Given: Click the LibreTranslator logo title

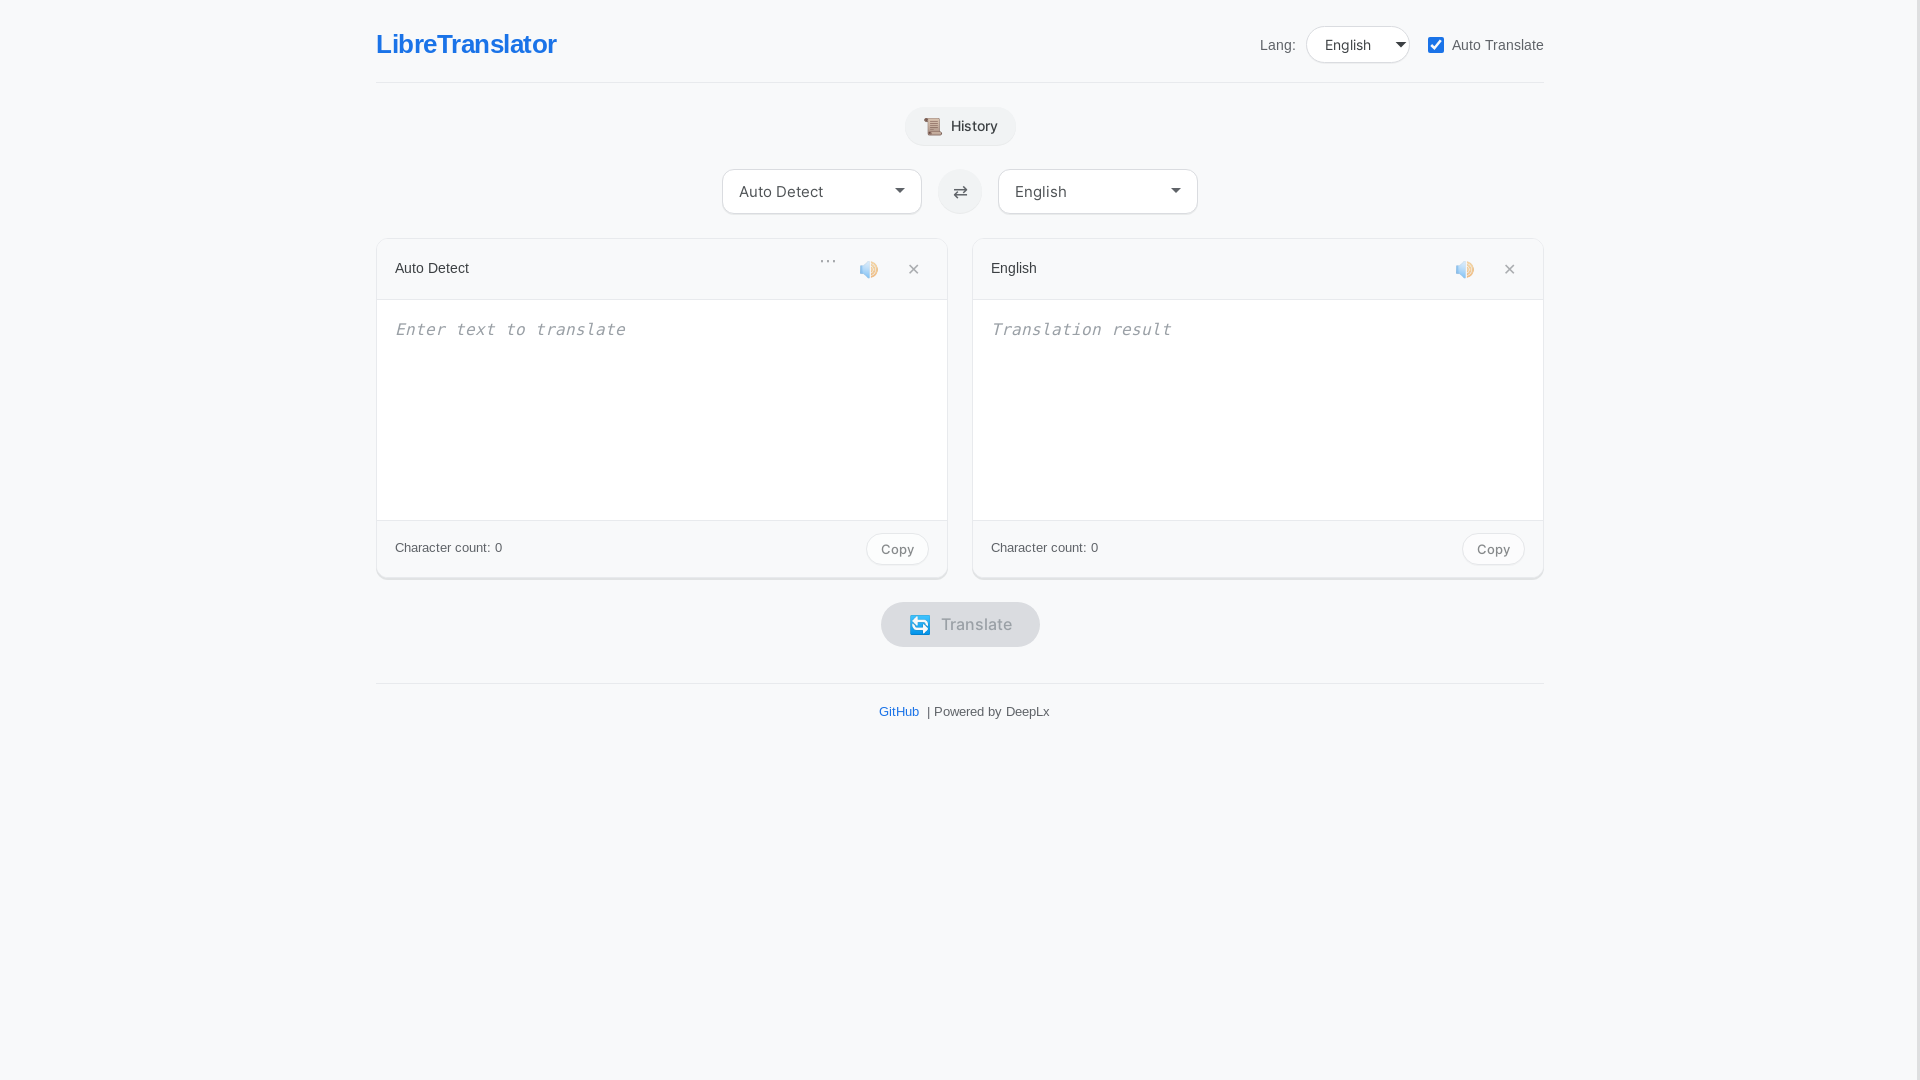Looking at the screenshot, I should [466, 44].
